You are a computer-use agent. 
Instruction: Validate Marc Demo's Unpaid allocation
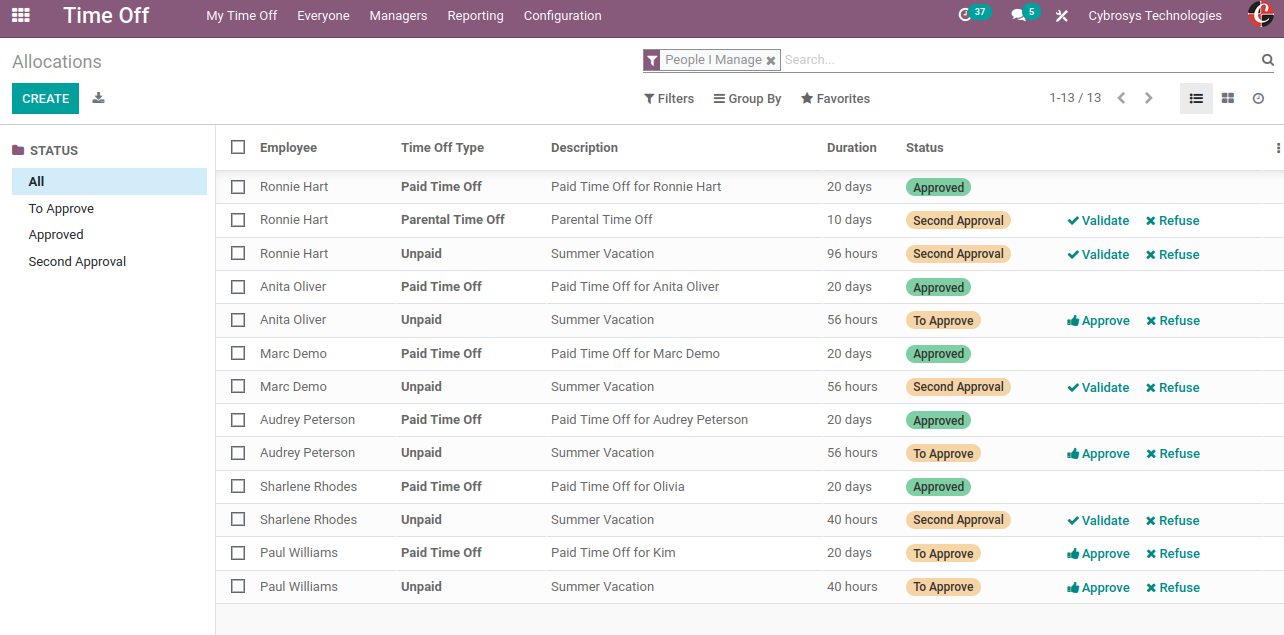1098,388
